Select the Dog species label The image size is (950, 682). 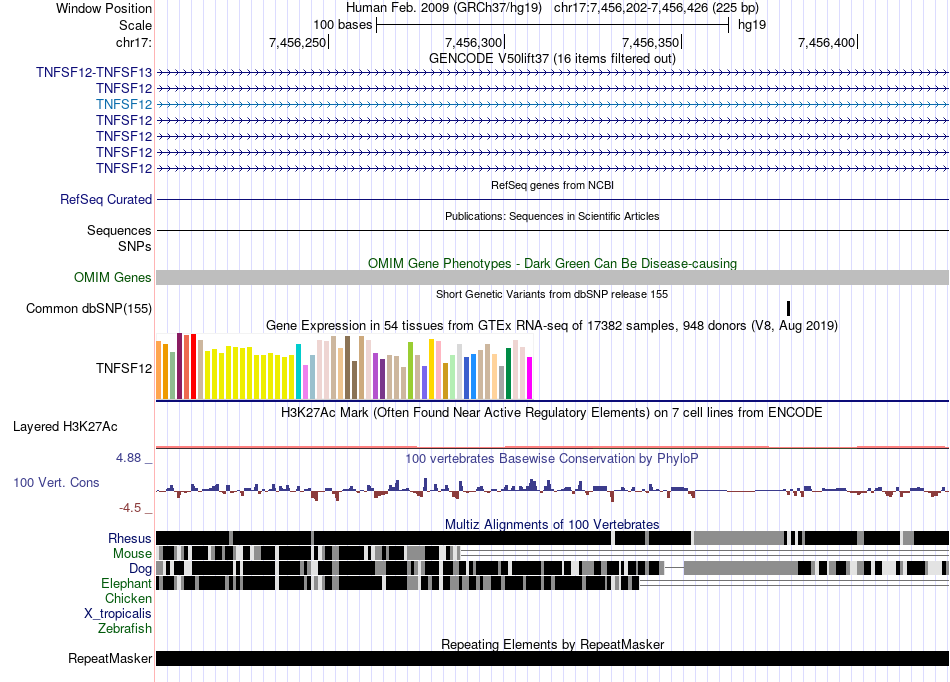[x=140, y=568]
